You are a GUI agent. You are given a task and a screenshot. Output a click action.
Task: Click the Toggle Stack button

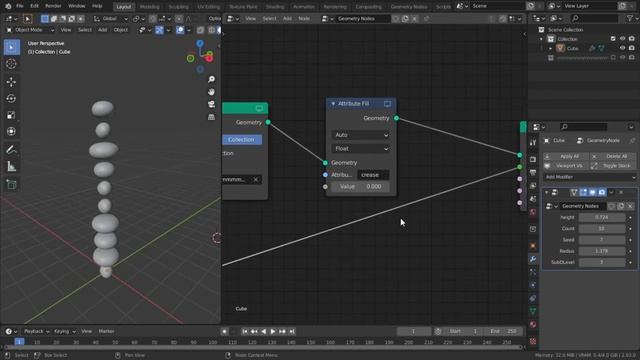pyautogui.click(x=613, y=166)
